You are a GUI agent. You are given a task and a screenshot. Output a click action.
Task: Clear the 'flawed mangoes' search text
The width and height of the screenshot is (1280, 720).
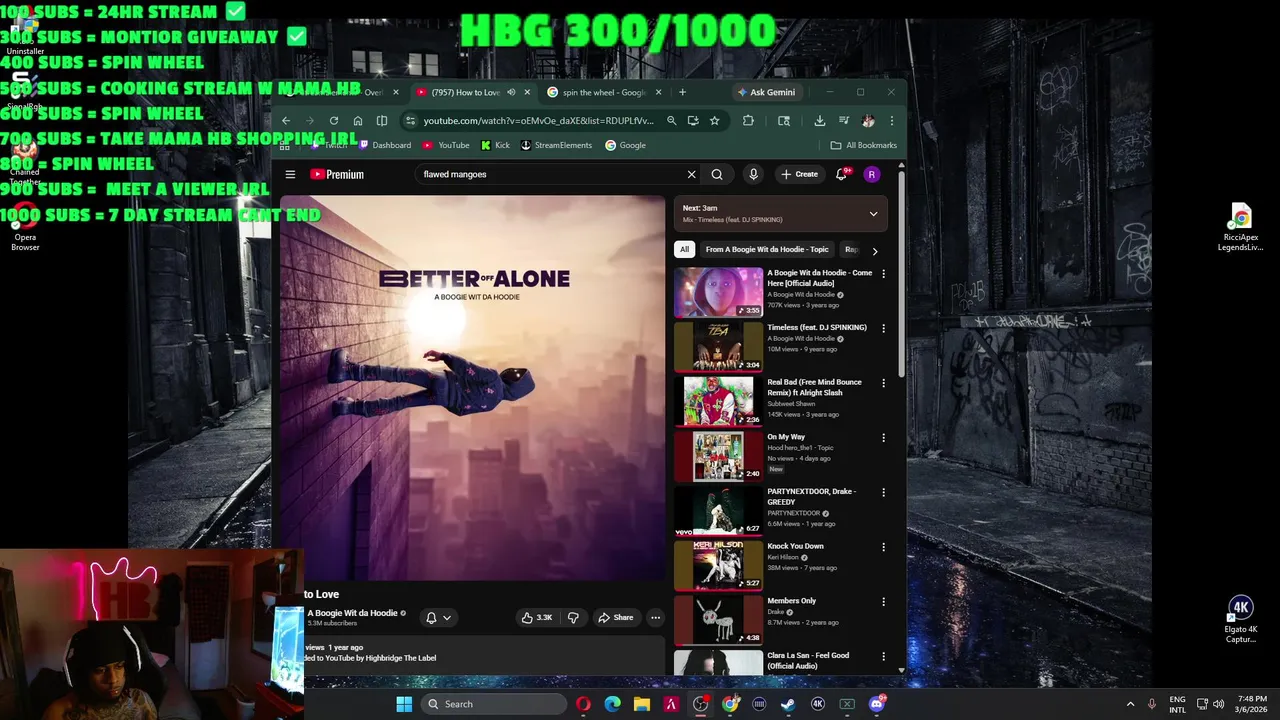(691, 174)
